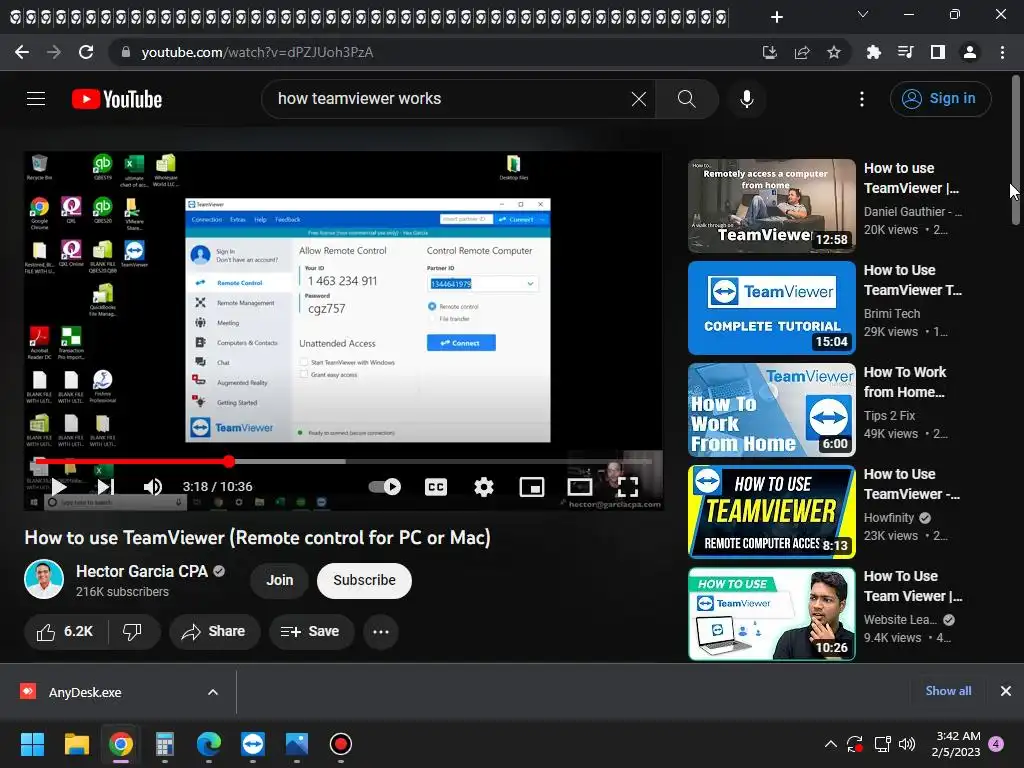Open Chrome media control icon
Screen dimensions: 1024x768
point(905,52)
